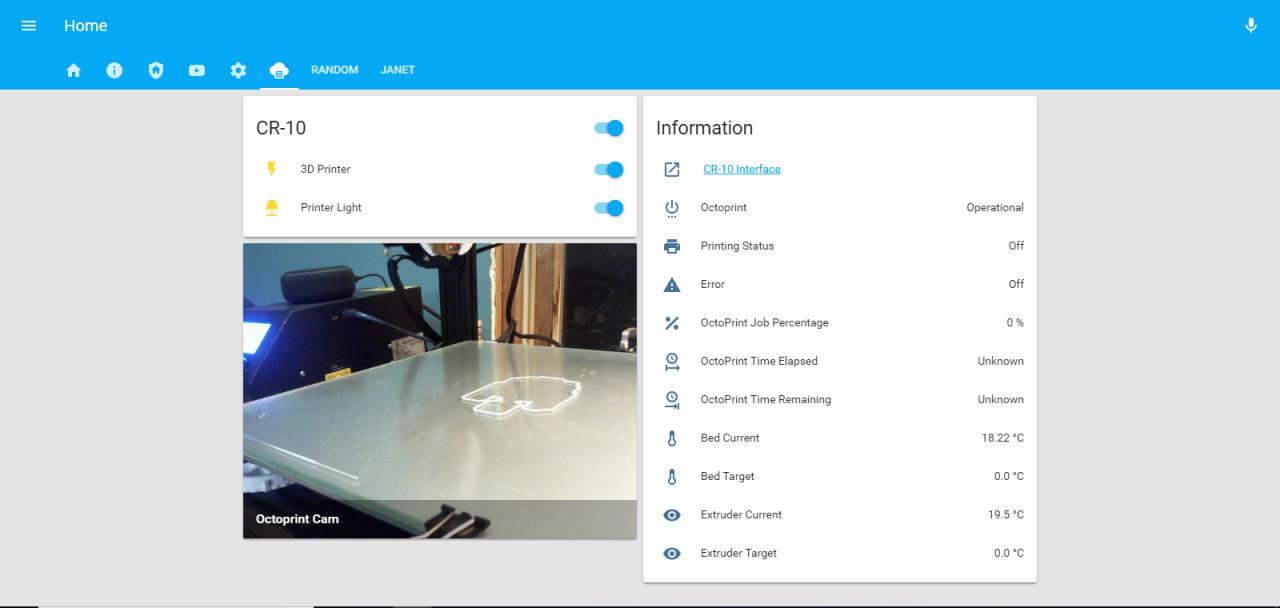Screen dimensions: 1280x608
Task: Click the Home title in header
Action: tap(86, 26)
